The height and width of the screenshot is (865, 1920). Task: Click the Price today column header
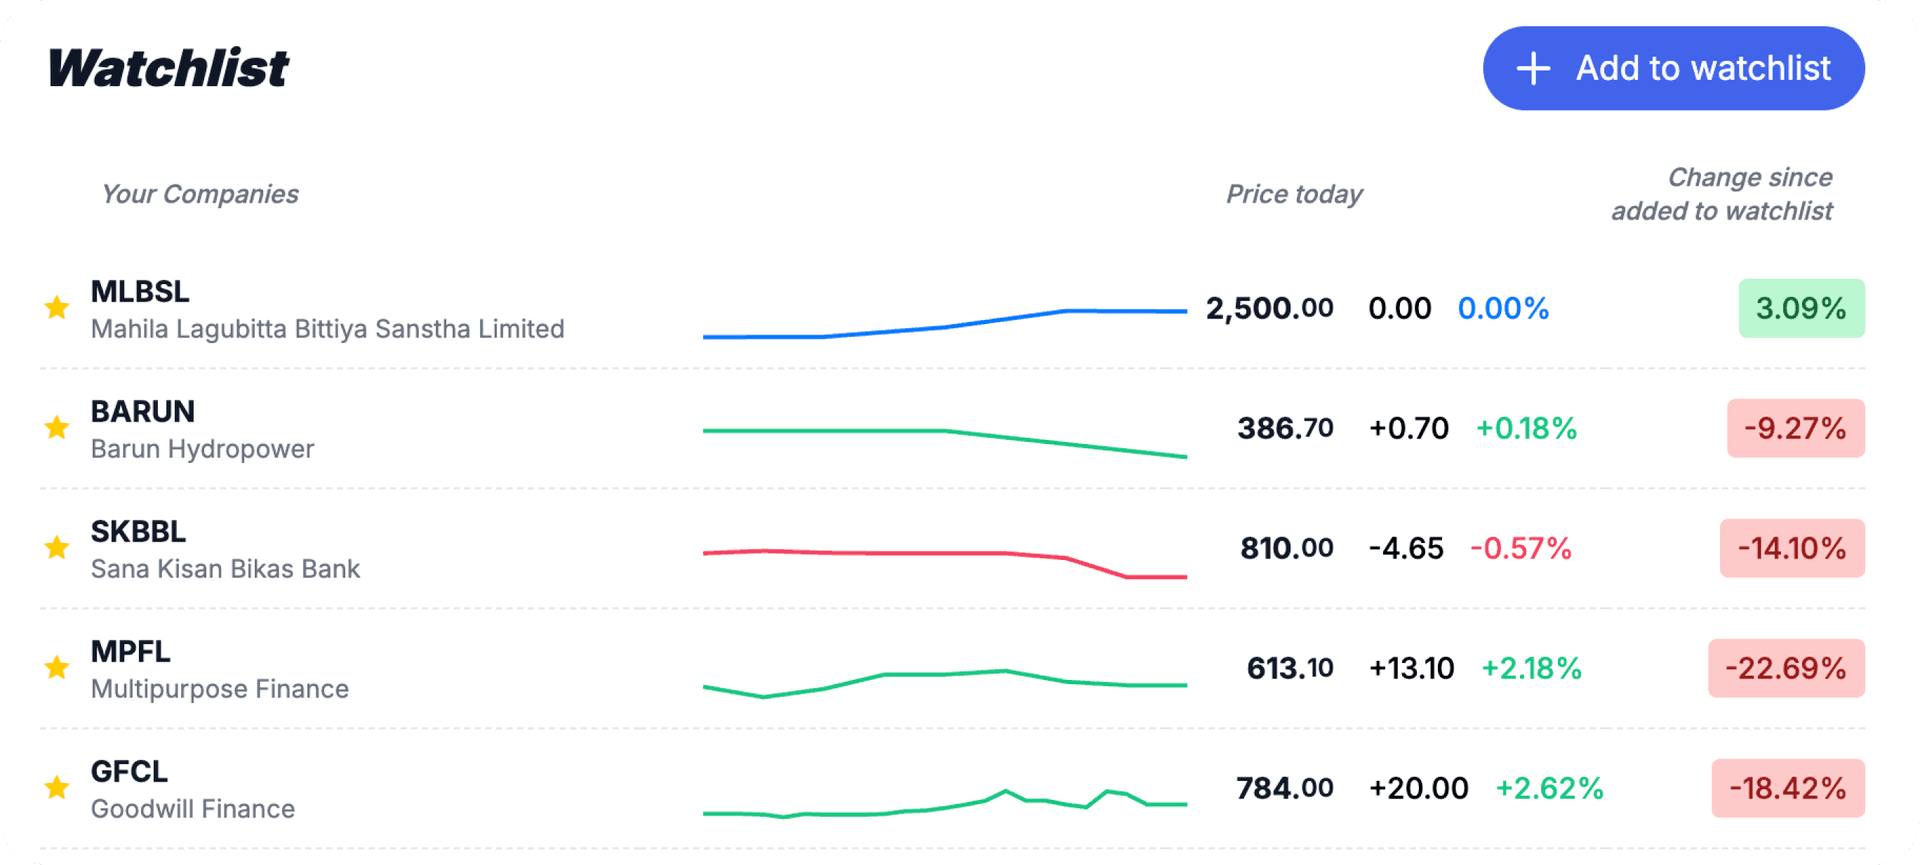(1294, 194)
